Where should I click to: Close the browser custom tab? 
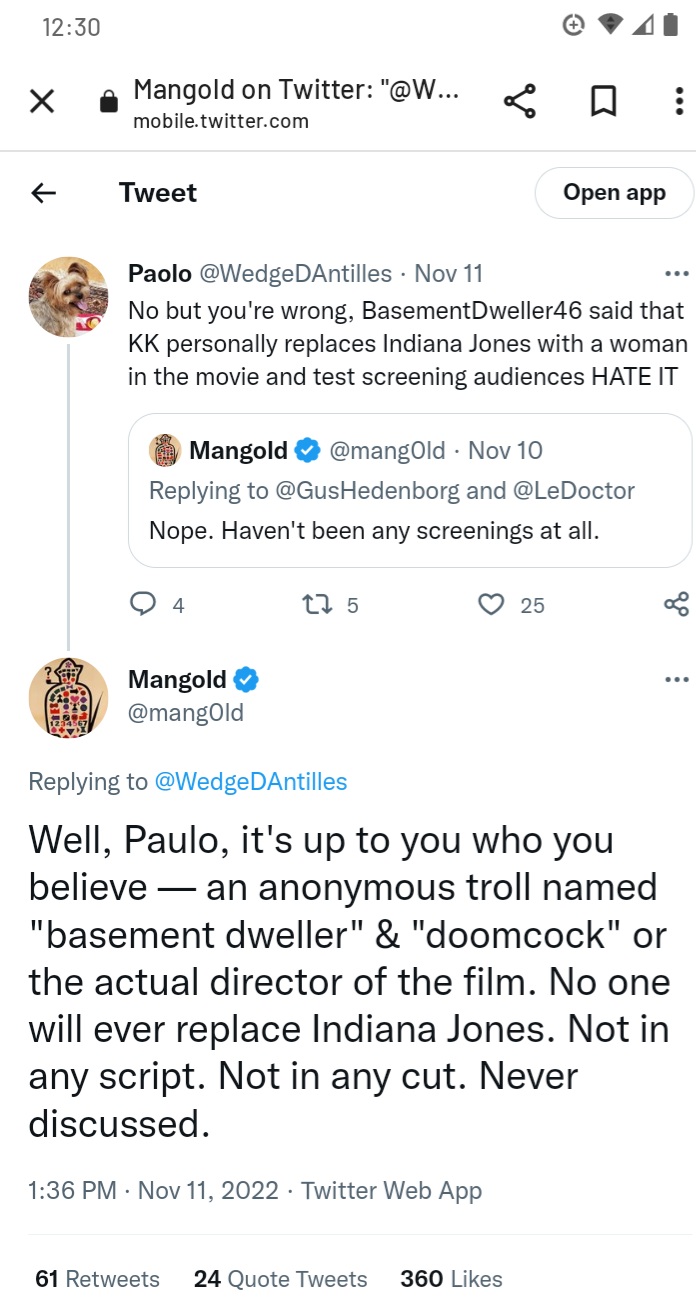[42, 101]
